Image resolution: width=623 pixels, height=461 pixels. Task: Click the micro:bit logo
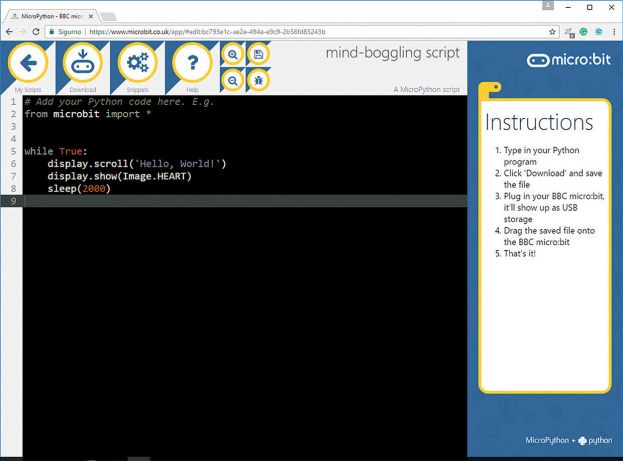point(568,60)
